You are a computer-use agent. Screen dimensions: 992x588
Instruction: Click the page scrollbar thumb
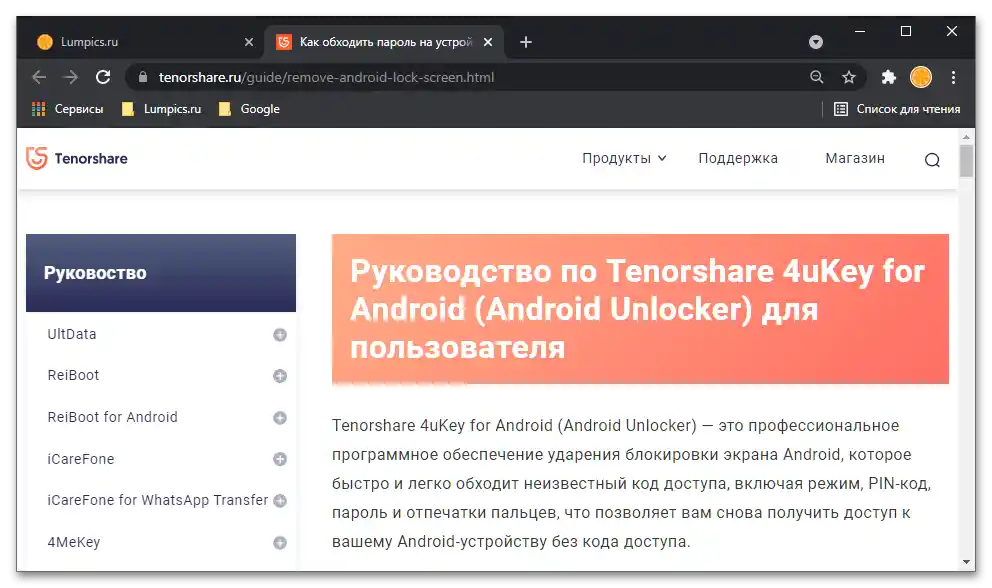tap(966, 161)
